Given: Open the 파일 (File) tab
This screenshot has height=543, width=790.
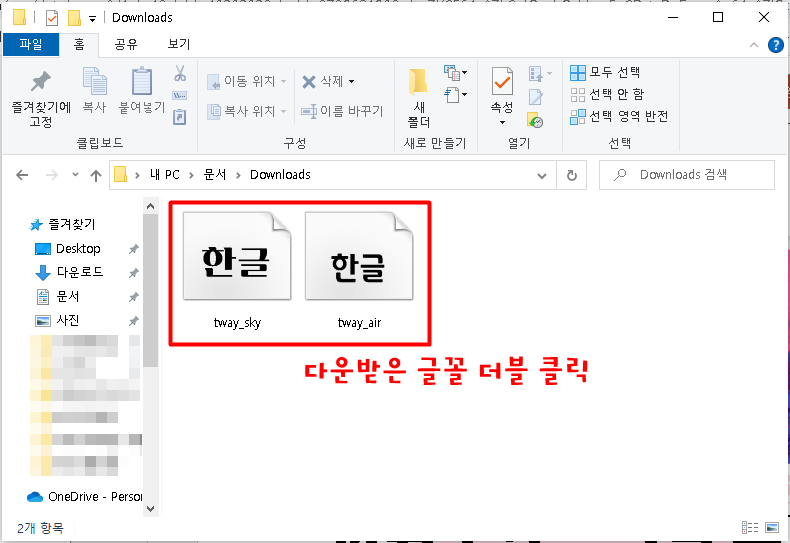Looking at the screenshot, I should [31, 45].
